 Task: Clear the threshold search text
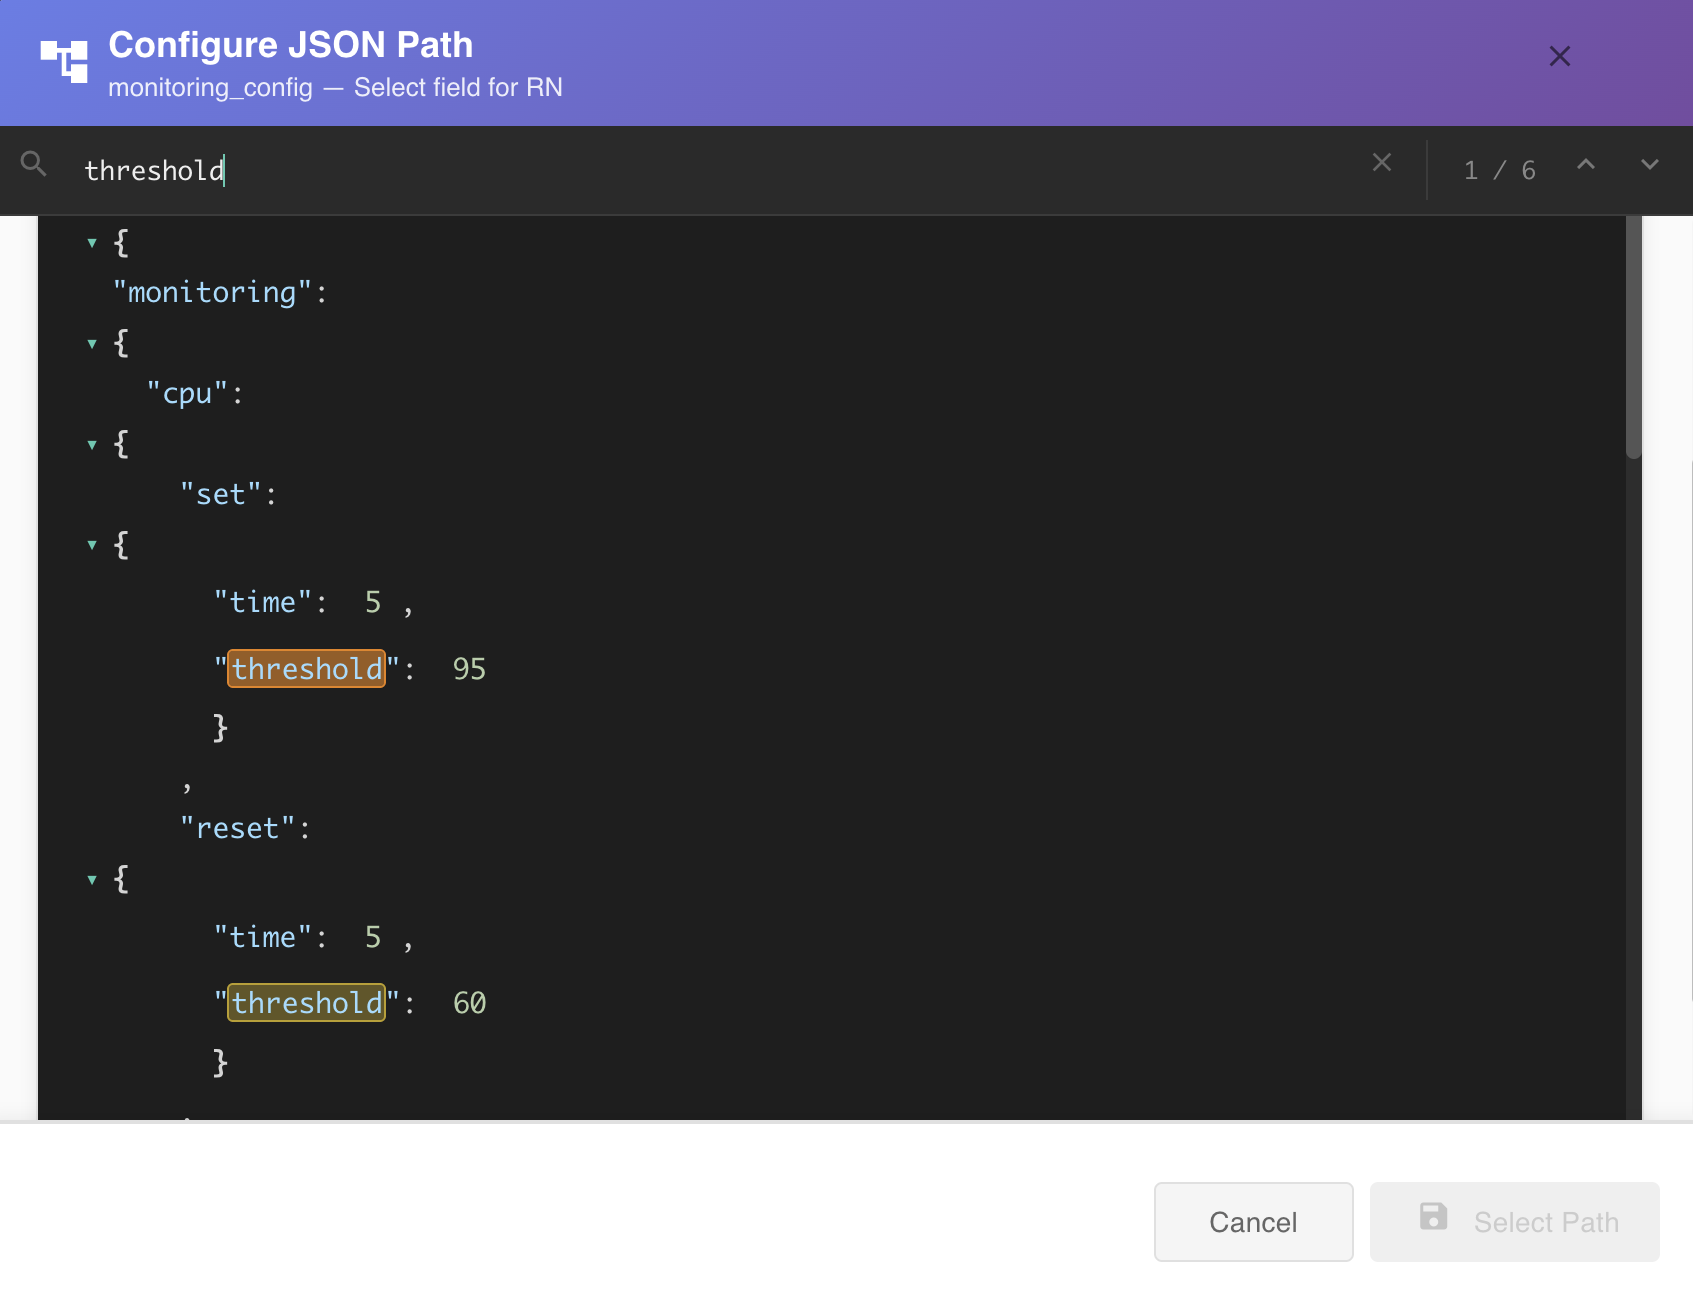click(x=1382, y=162)
